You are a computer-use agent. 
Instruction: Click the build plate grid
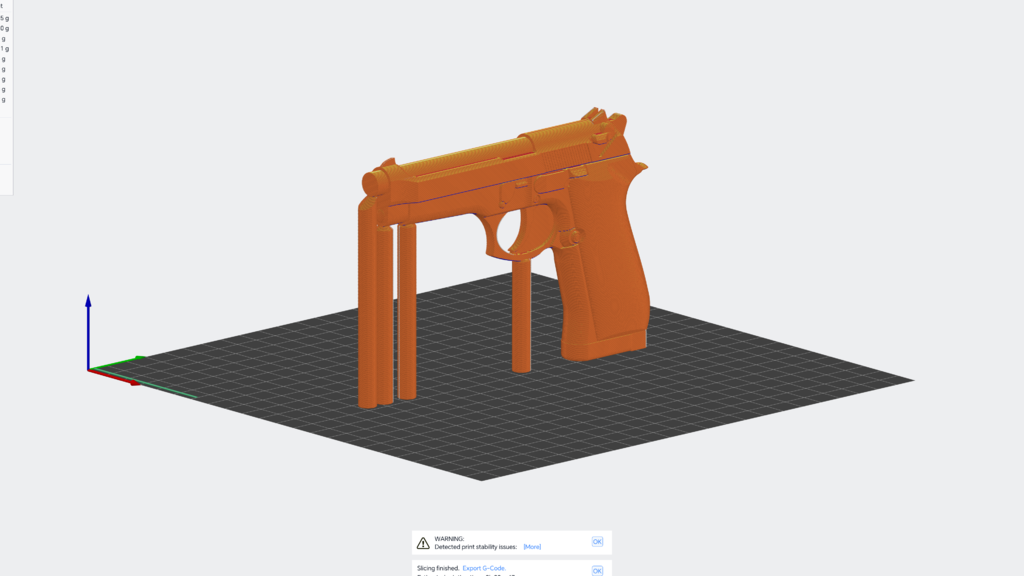tap(700, 420)
